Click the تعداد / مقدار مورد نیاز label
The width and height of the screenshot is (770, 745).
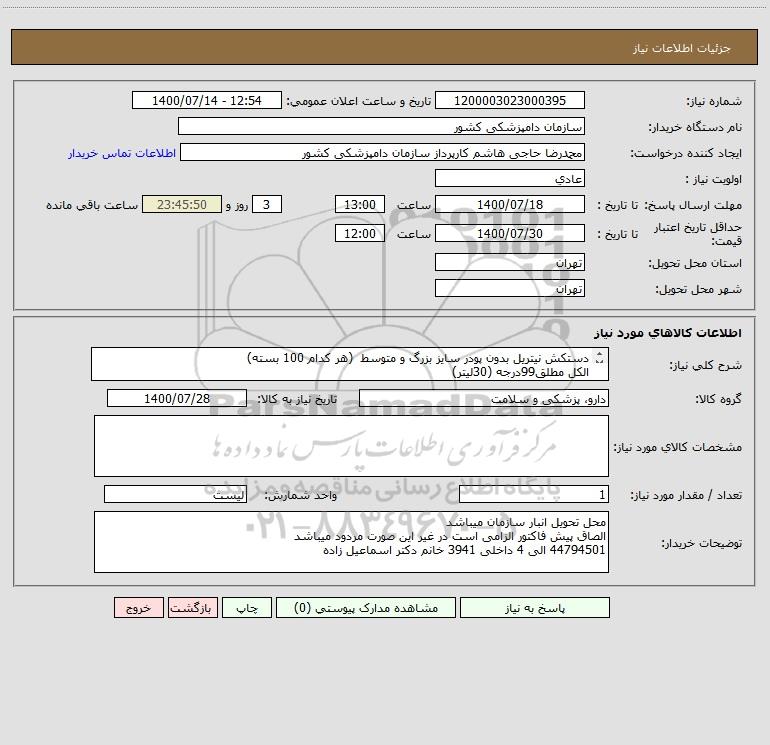coord(686,496)
